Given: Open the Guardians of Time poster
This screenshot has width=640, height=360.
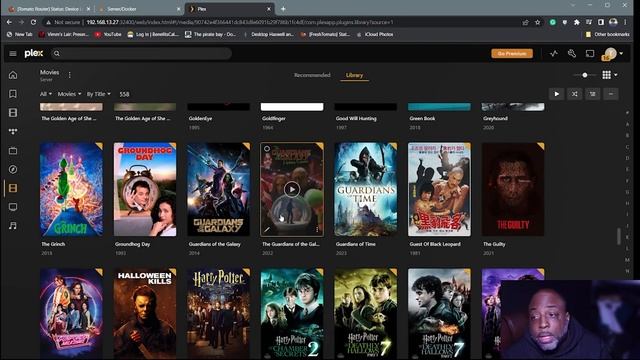Looking at the screenshot, I should click(366, 189).
